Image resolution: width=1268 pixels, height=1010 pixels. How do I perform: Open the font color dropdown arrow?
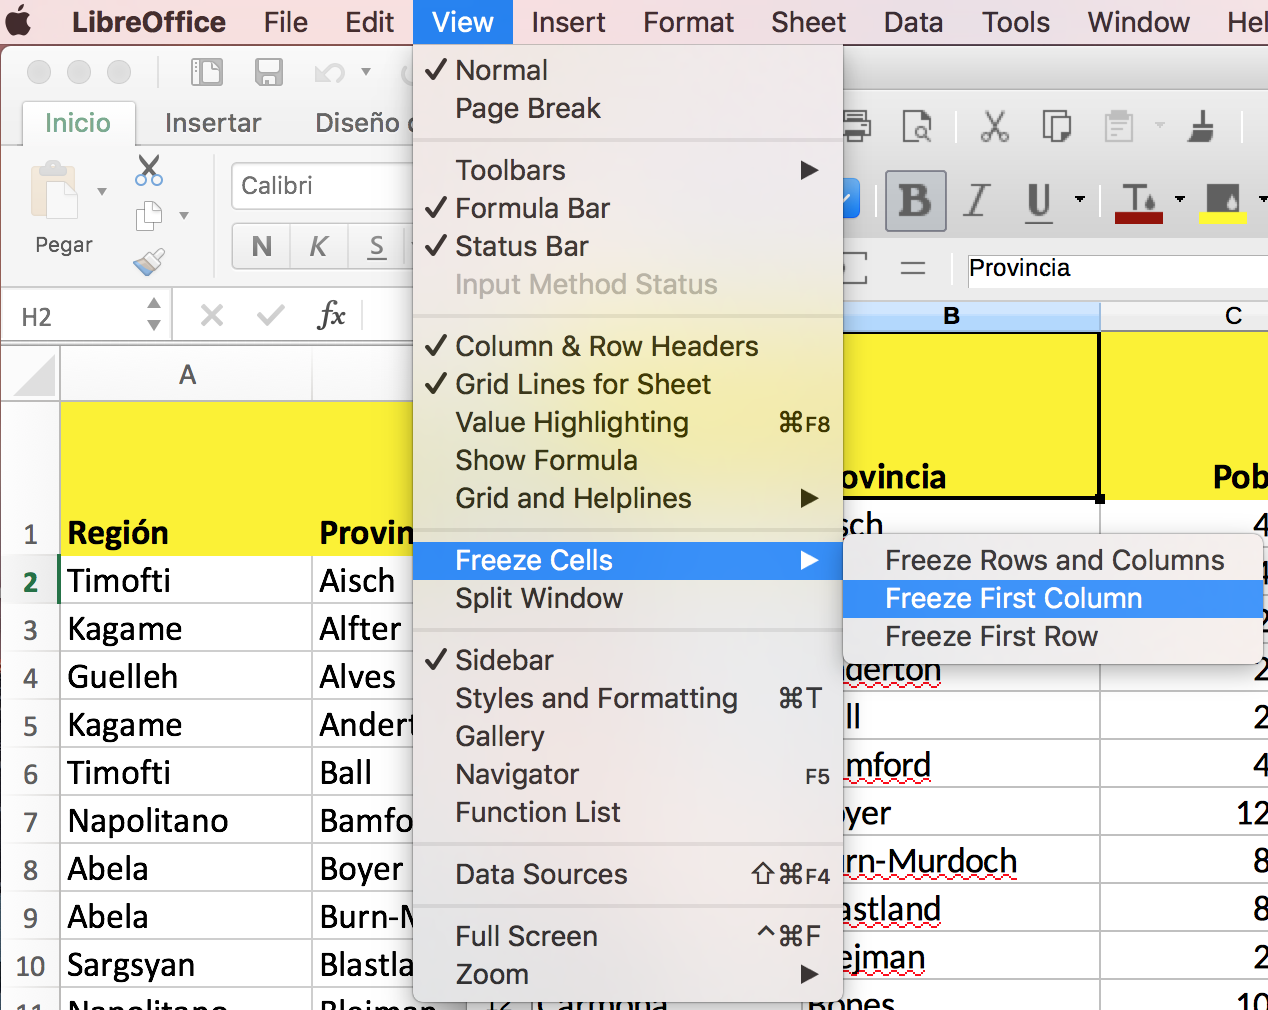point(1180,199)
